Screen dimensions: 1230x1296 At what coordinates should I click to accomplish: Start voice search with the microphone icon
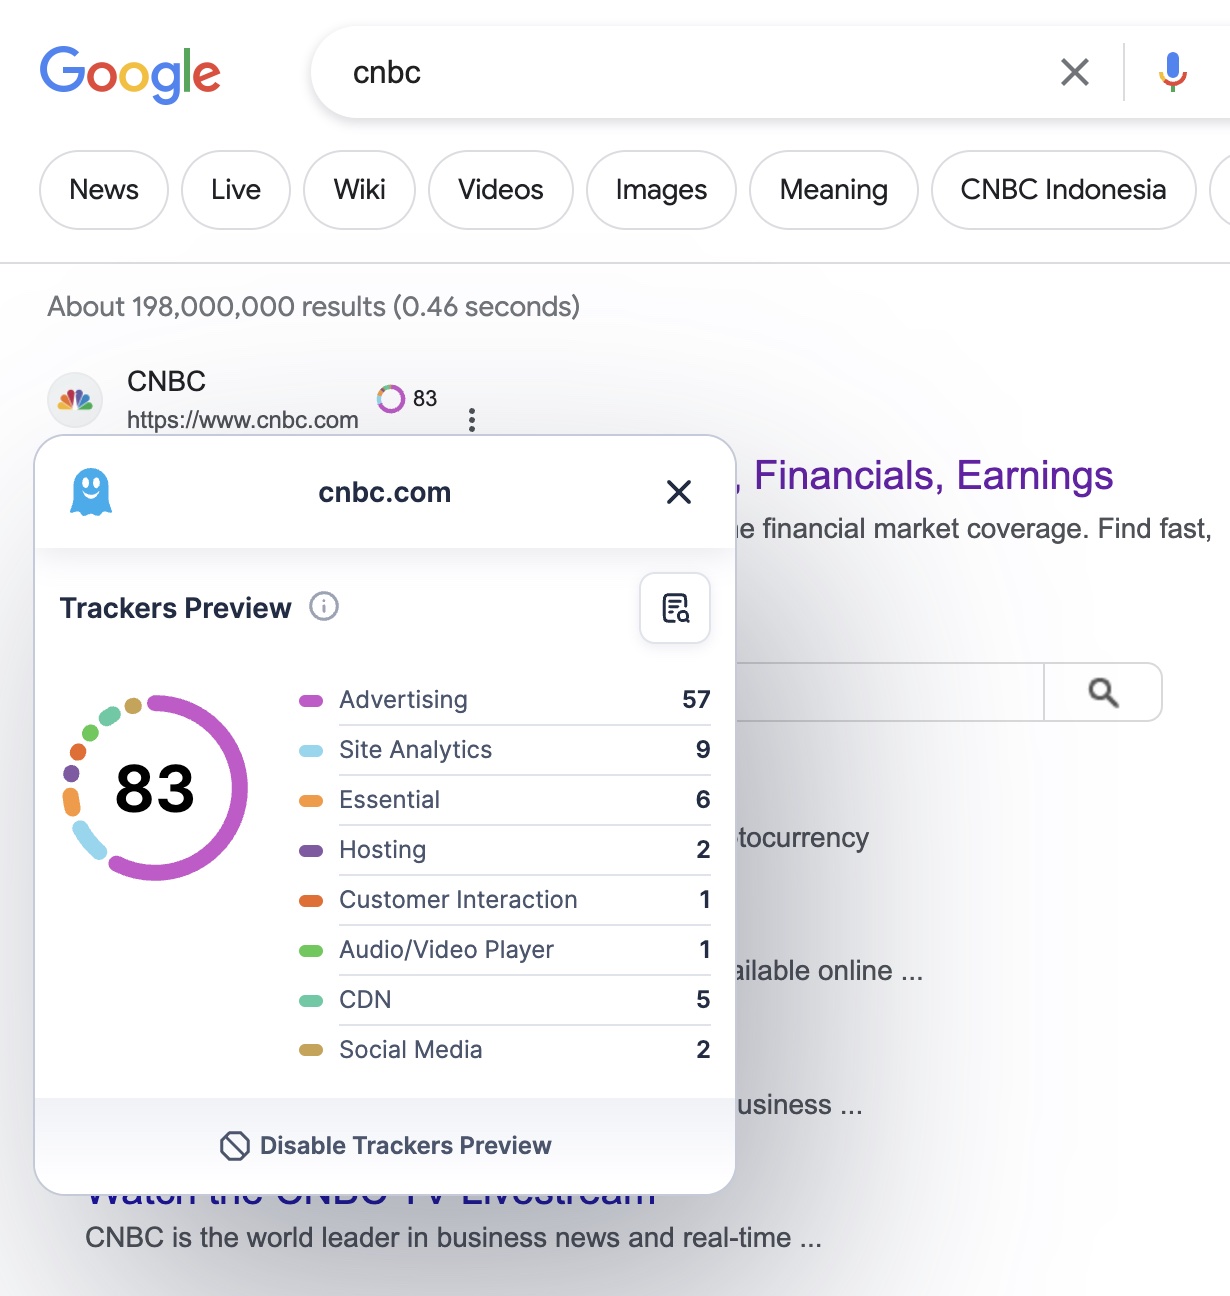click(1172, 72)
